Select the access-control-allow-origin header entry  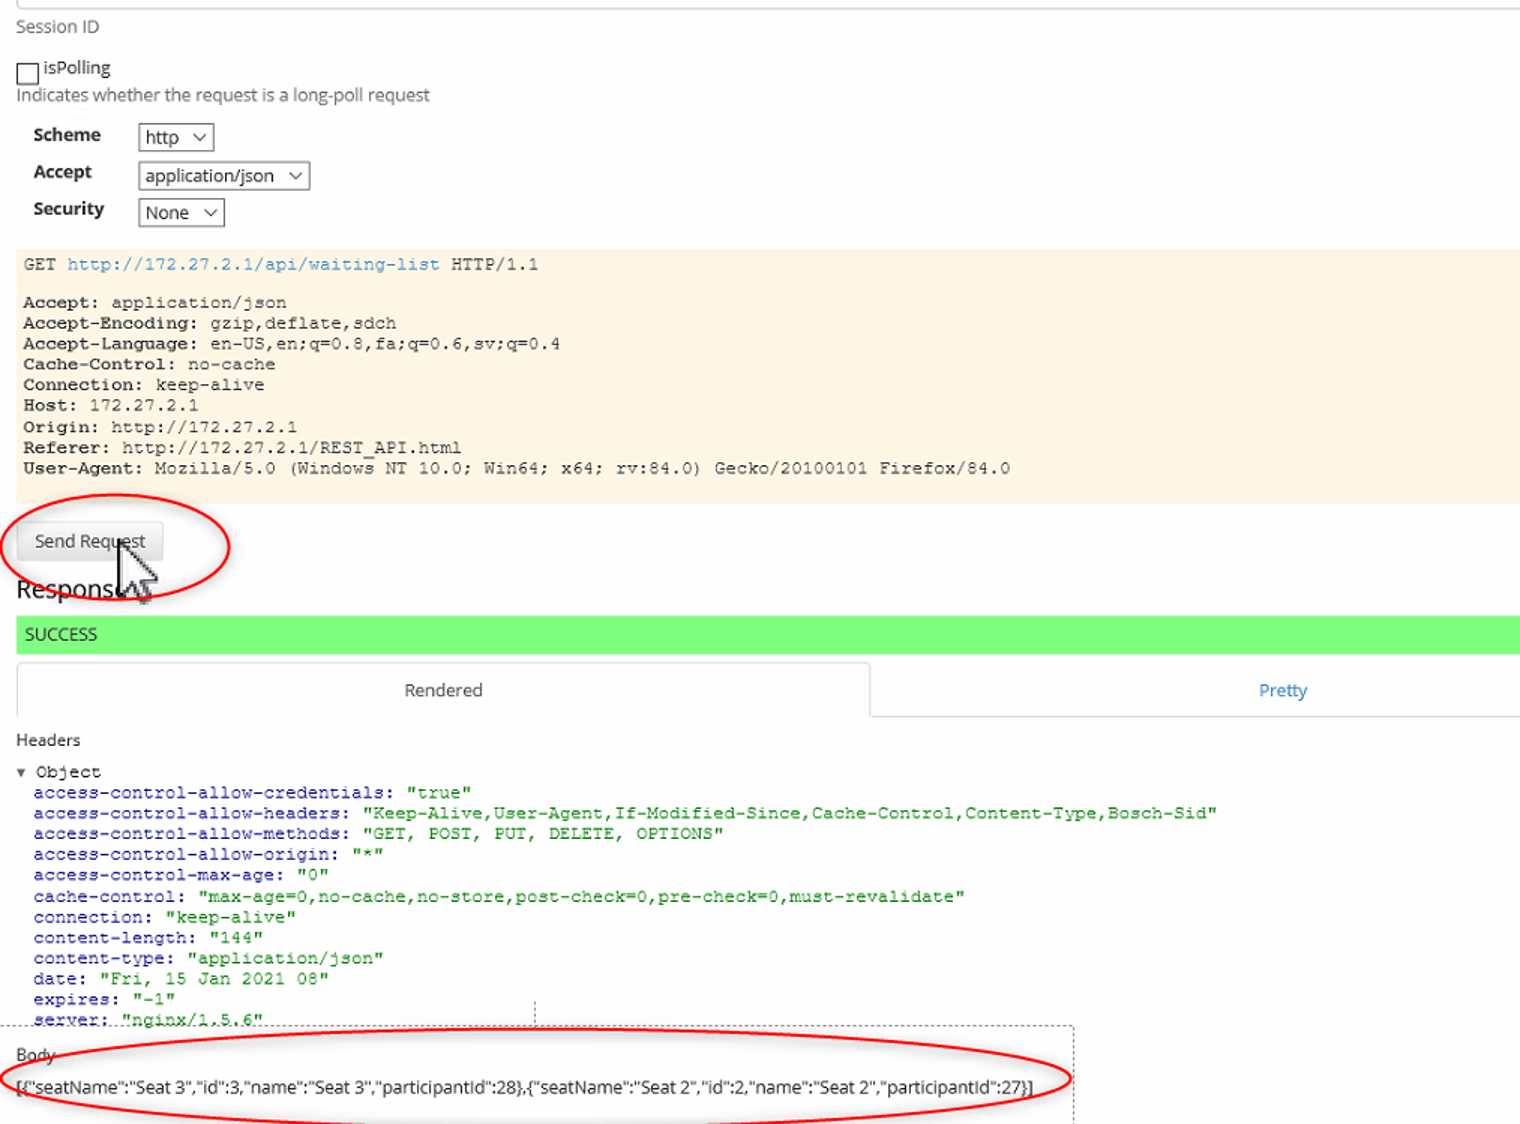pyautogui.click(x=208, y=855)
